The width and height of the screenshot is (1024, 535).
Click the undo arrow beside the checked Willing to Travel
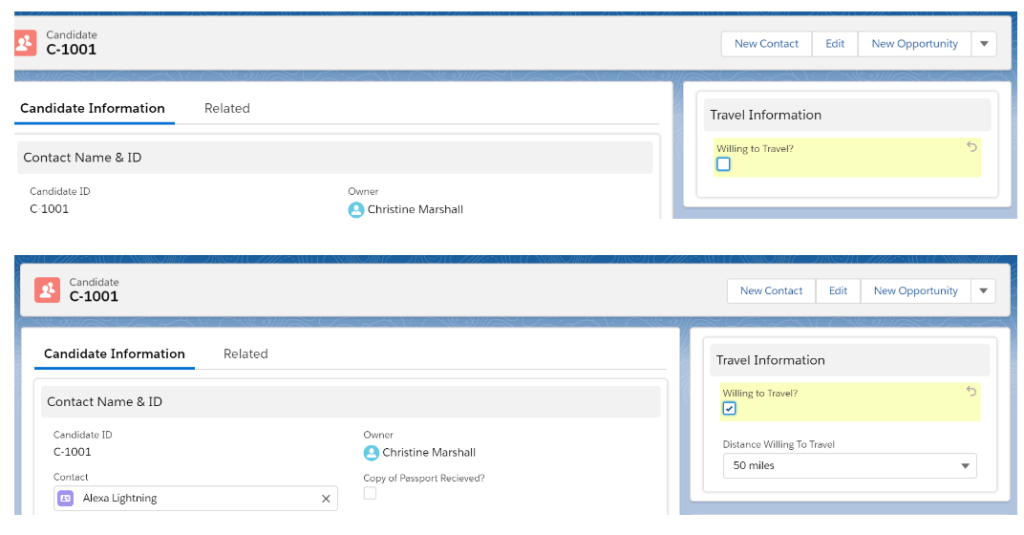click(971, 392)
